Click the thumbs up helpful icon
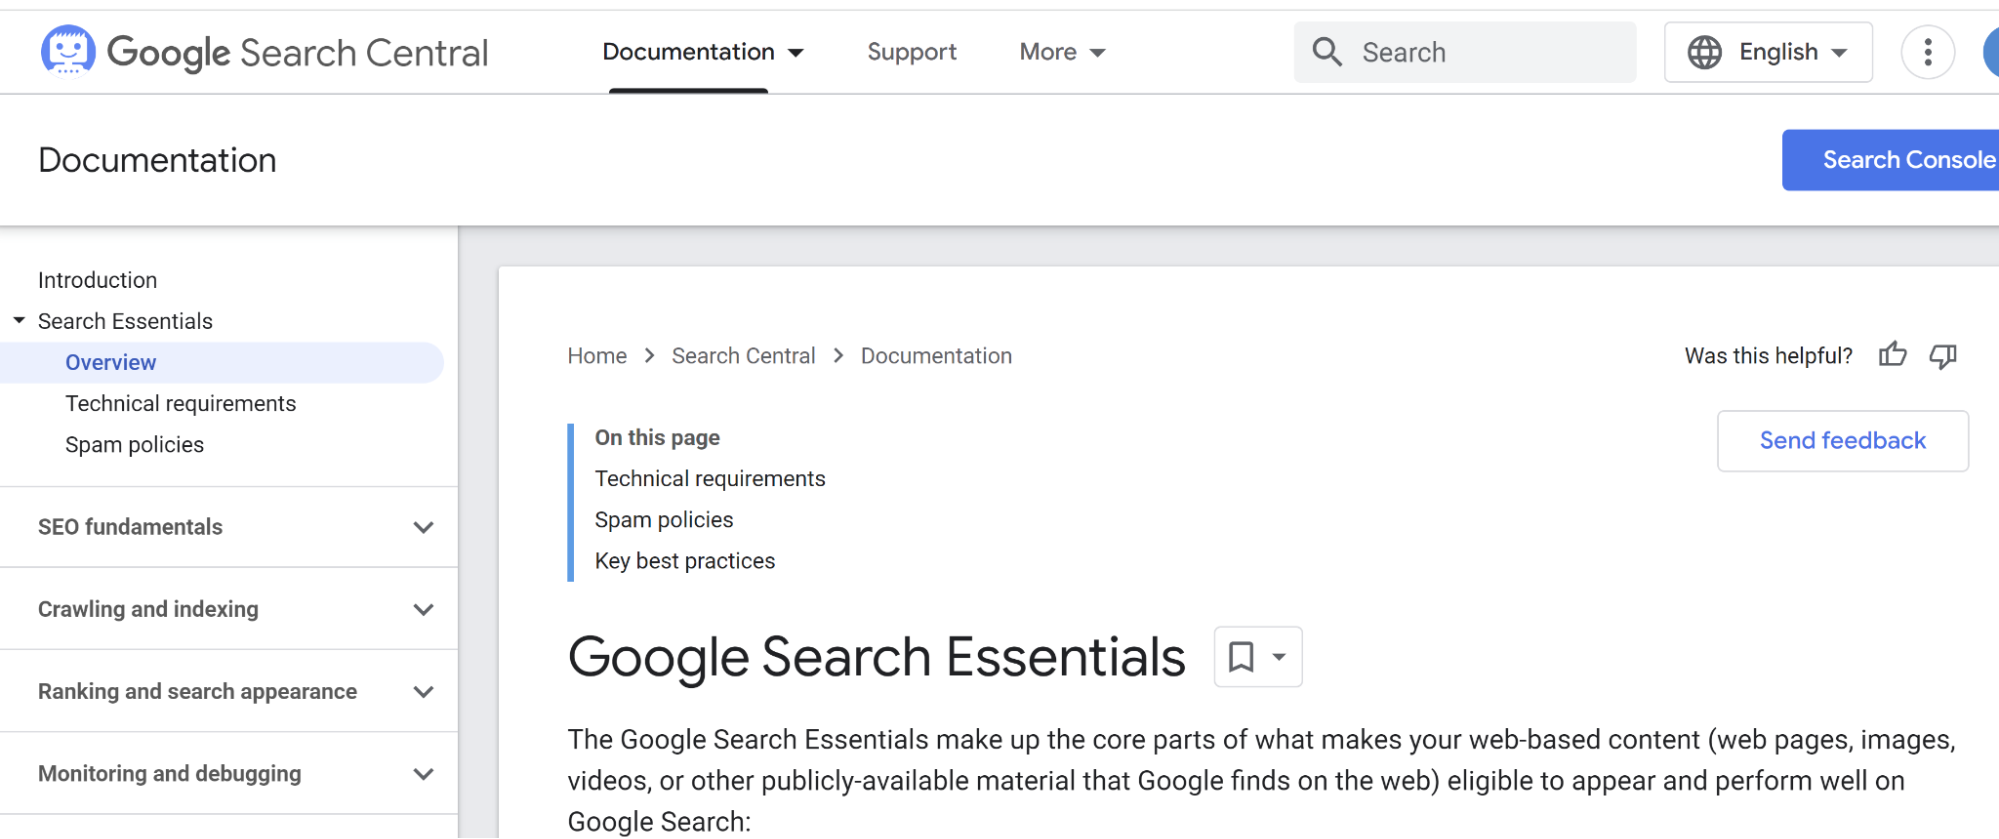 (x=1892, y=355)
